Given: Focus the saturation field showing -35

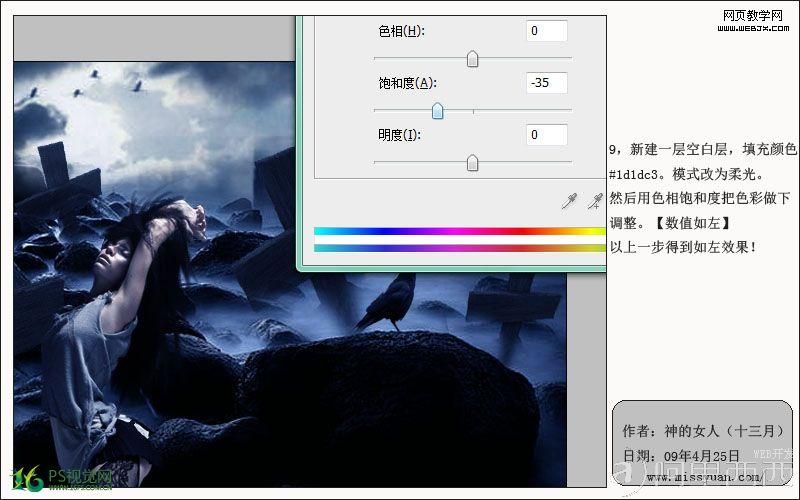Looking at the screenshot, I should coord(546,83).
